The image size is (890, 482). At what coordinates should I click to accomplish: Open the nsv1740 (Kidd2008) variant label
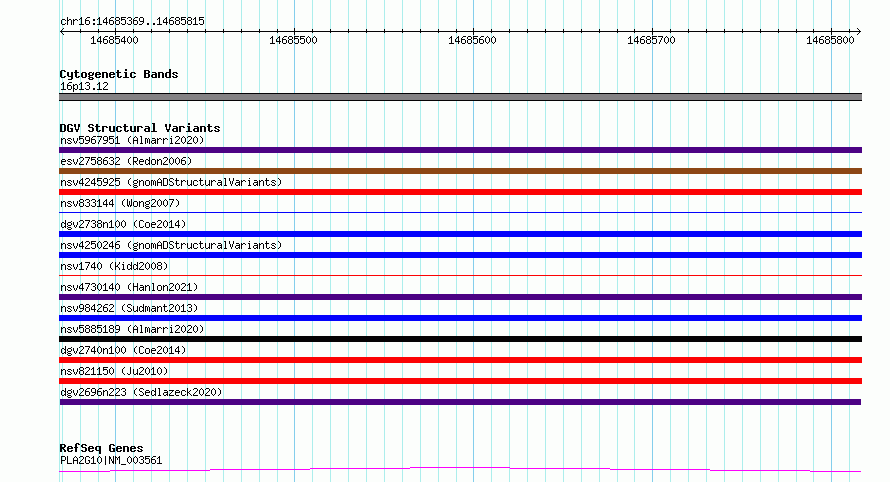tap(114, 266)
